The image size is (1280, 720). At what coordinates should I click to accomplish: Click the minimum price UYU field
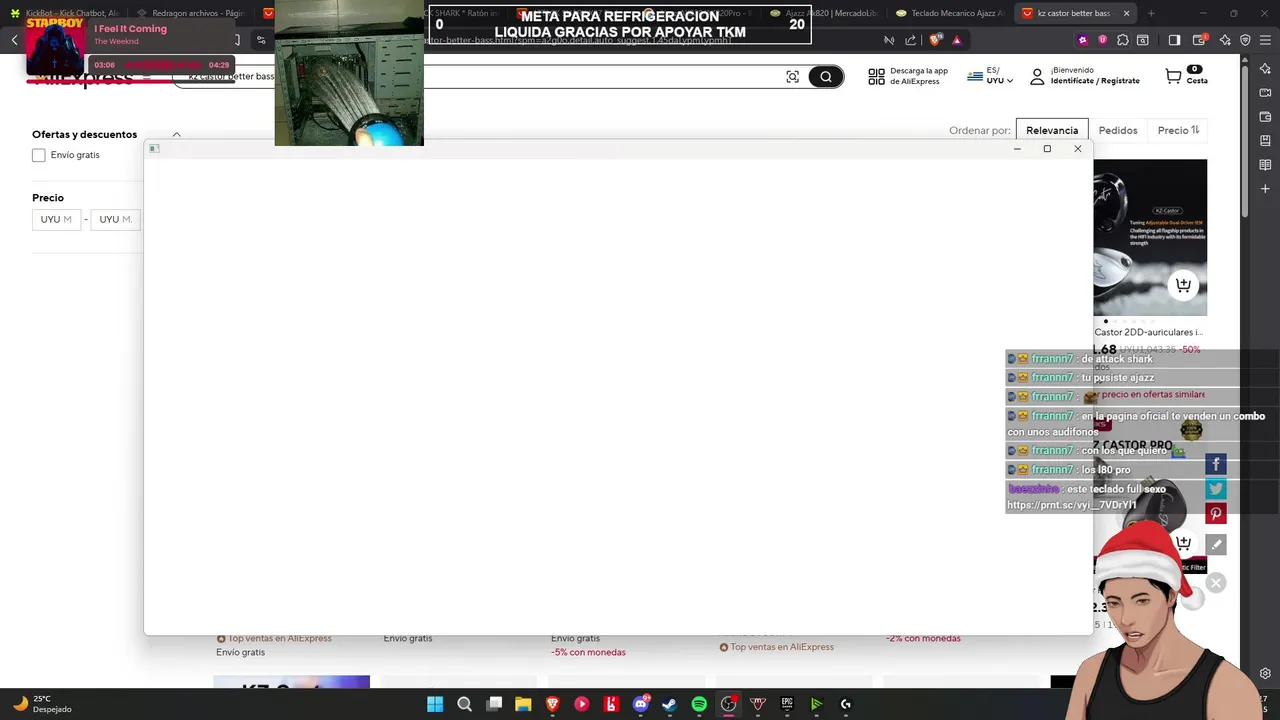pyautogui.click(x=56, y=219)
